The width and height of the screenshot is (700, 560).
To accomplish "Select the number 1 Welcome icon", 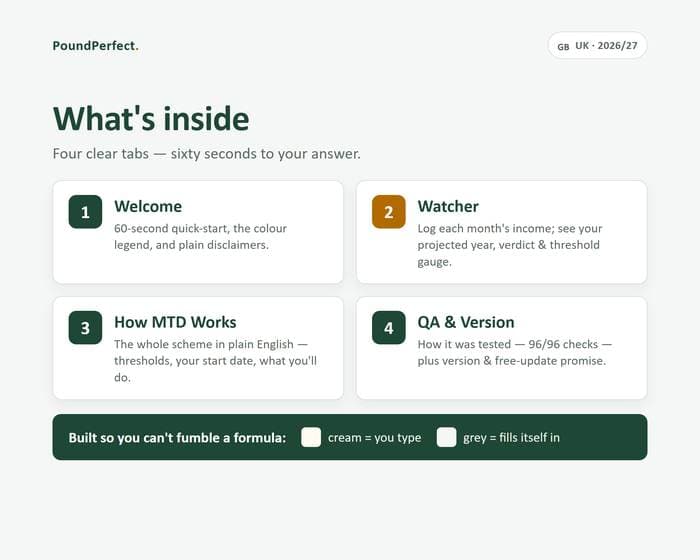I will [x=85, y=212].
